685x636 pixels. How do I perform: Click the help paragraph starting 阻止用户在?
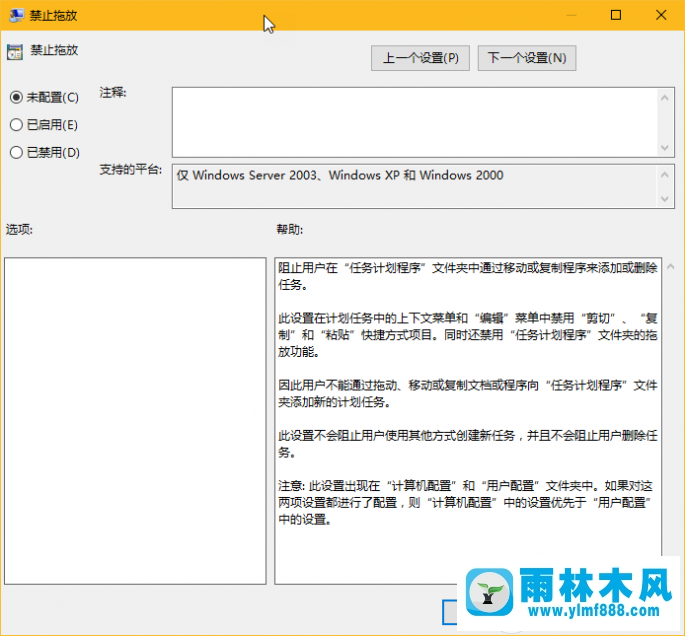coord(468,276)
